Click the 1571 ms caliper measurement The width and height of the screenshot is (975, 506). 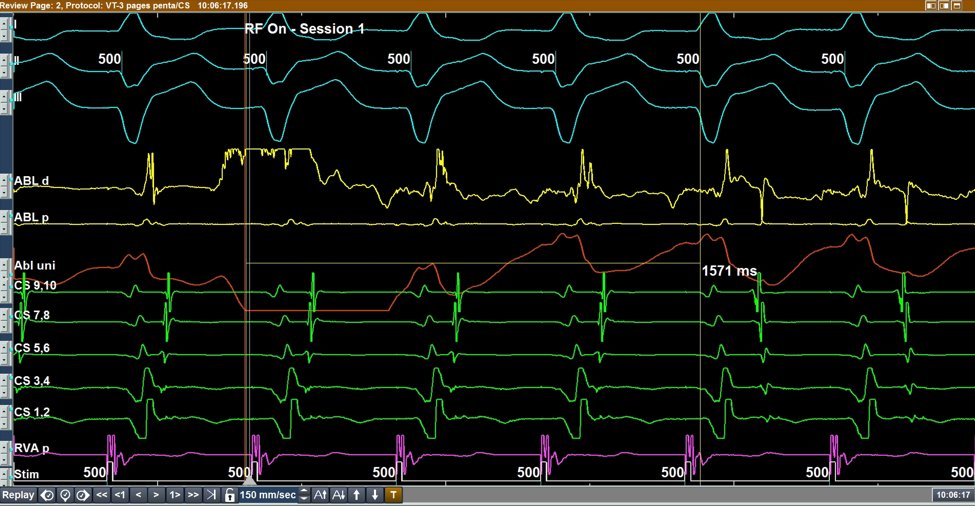[729, 271]
